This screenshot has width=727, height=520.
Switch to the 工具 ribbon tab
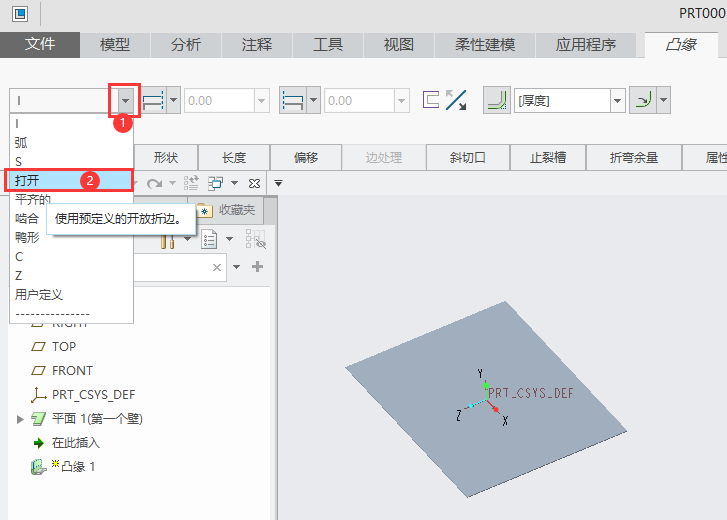point(328,44)
